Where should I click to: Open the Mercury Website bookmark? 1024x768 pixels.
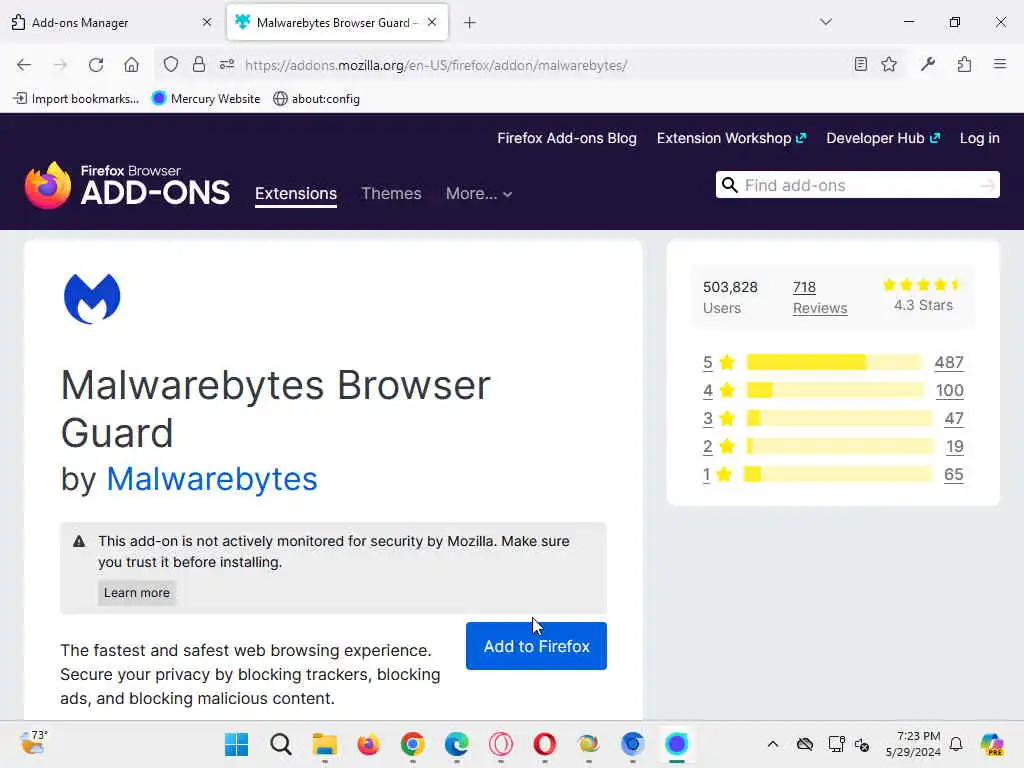[x=206, y=99]
